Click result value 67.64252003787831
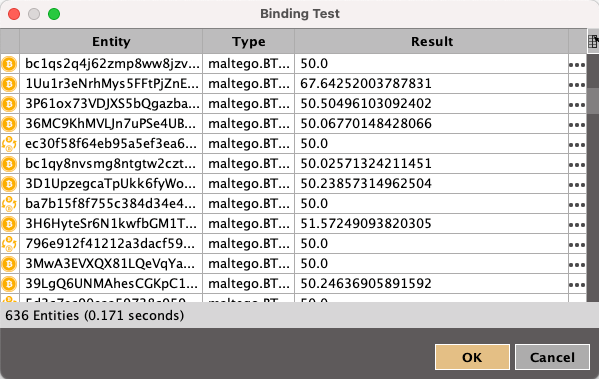Screen dimensions: 599x379 366,84
